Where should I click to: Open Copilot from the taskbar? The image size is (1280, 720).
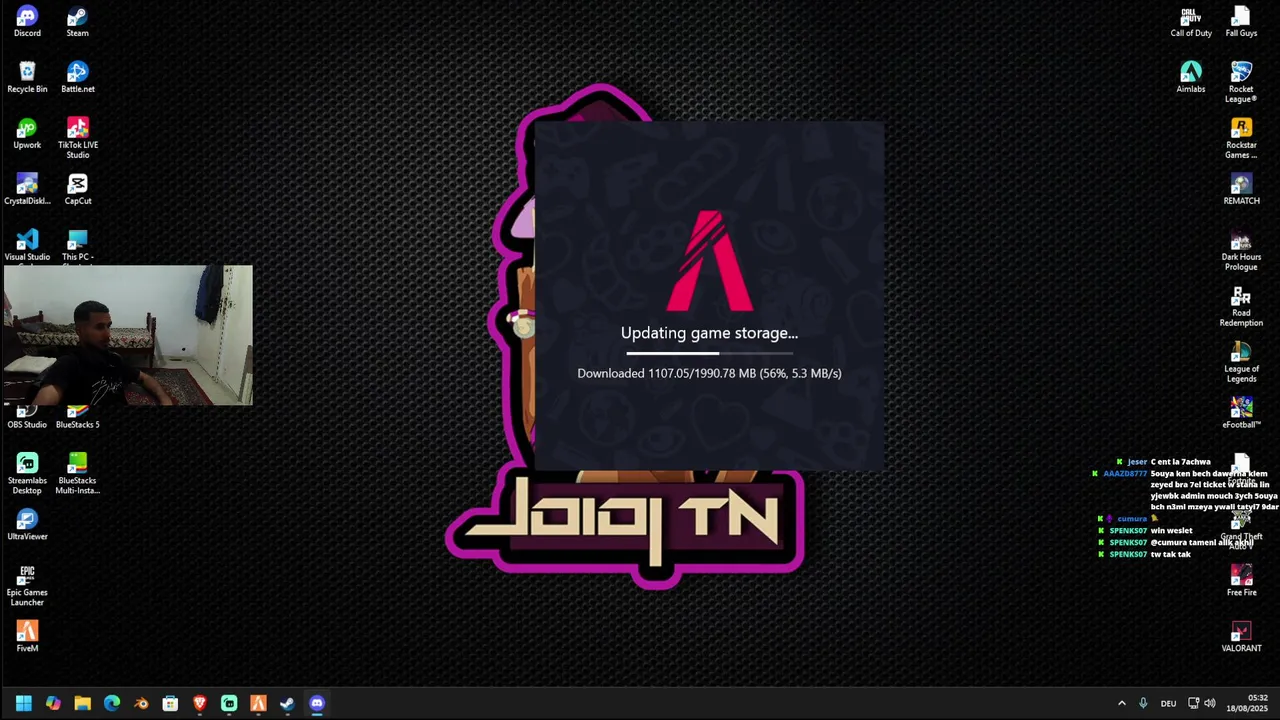coord(53,704)
